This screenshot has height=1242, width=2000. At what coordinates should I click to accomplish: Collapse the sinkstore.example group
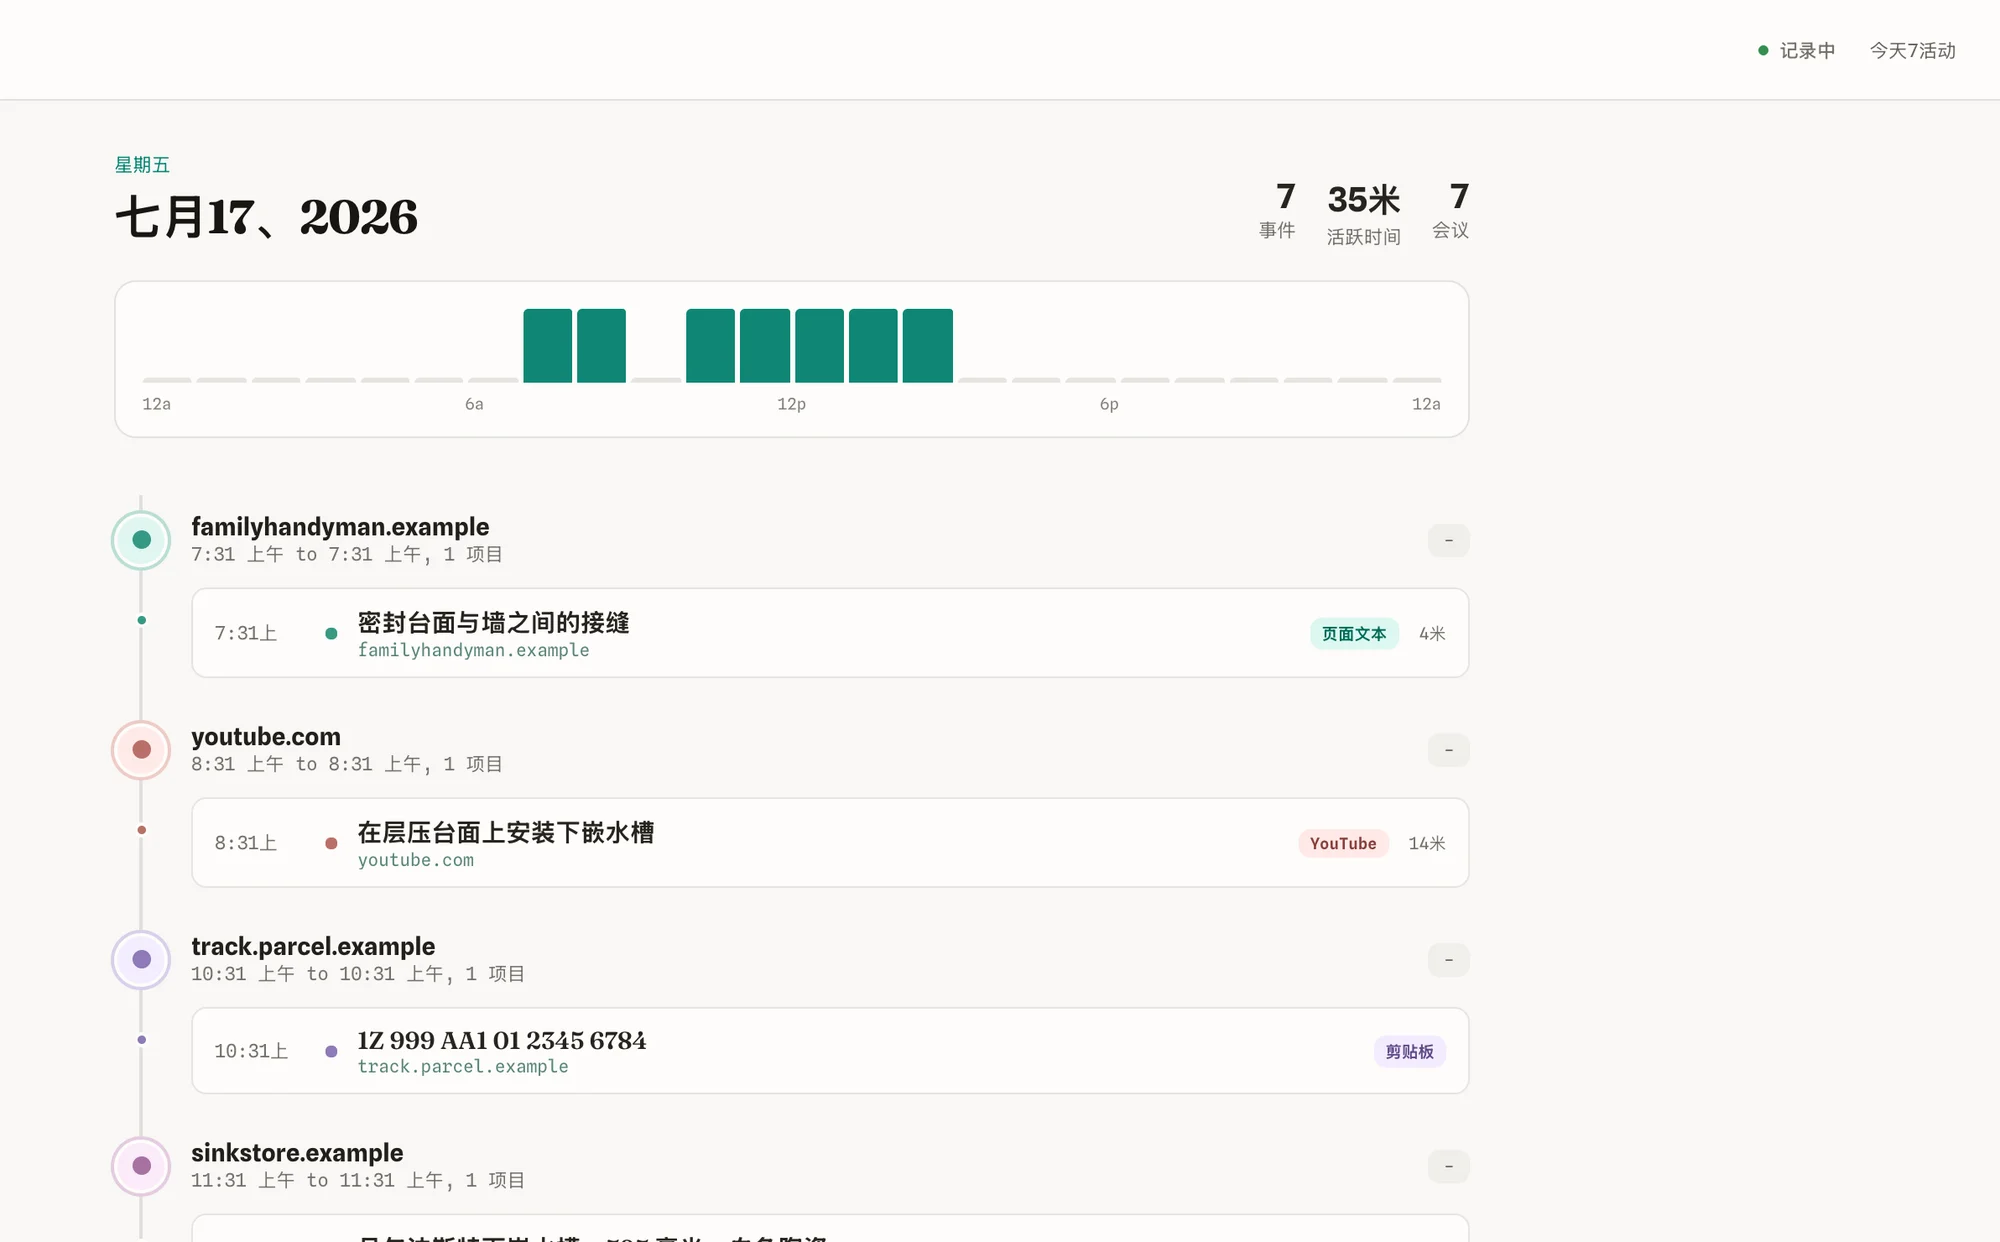[1448, 1167]
